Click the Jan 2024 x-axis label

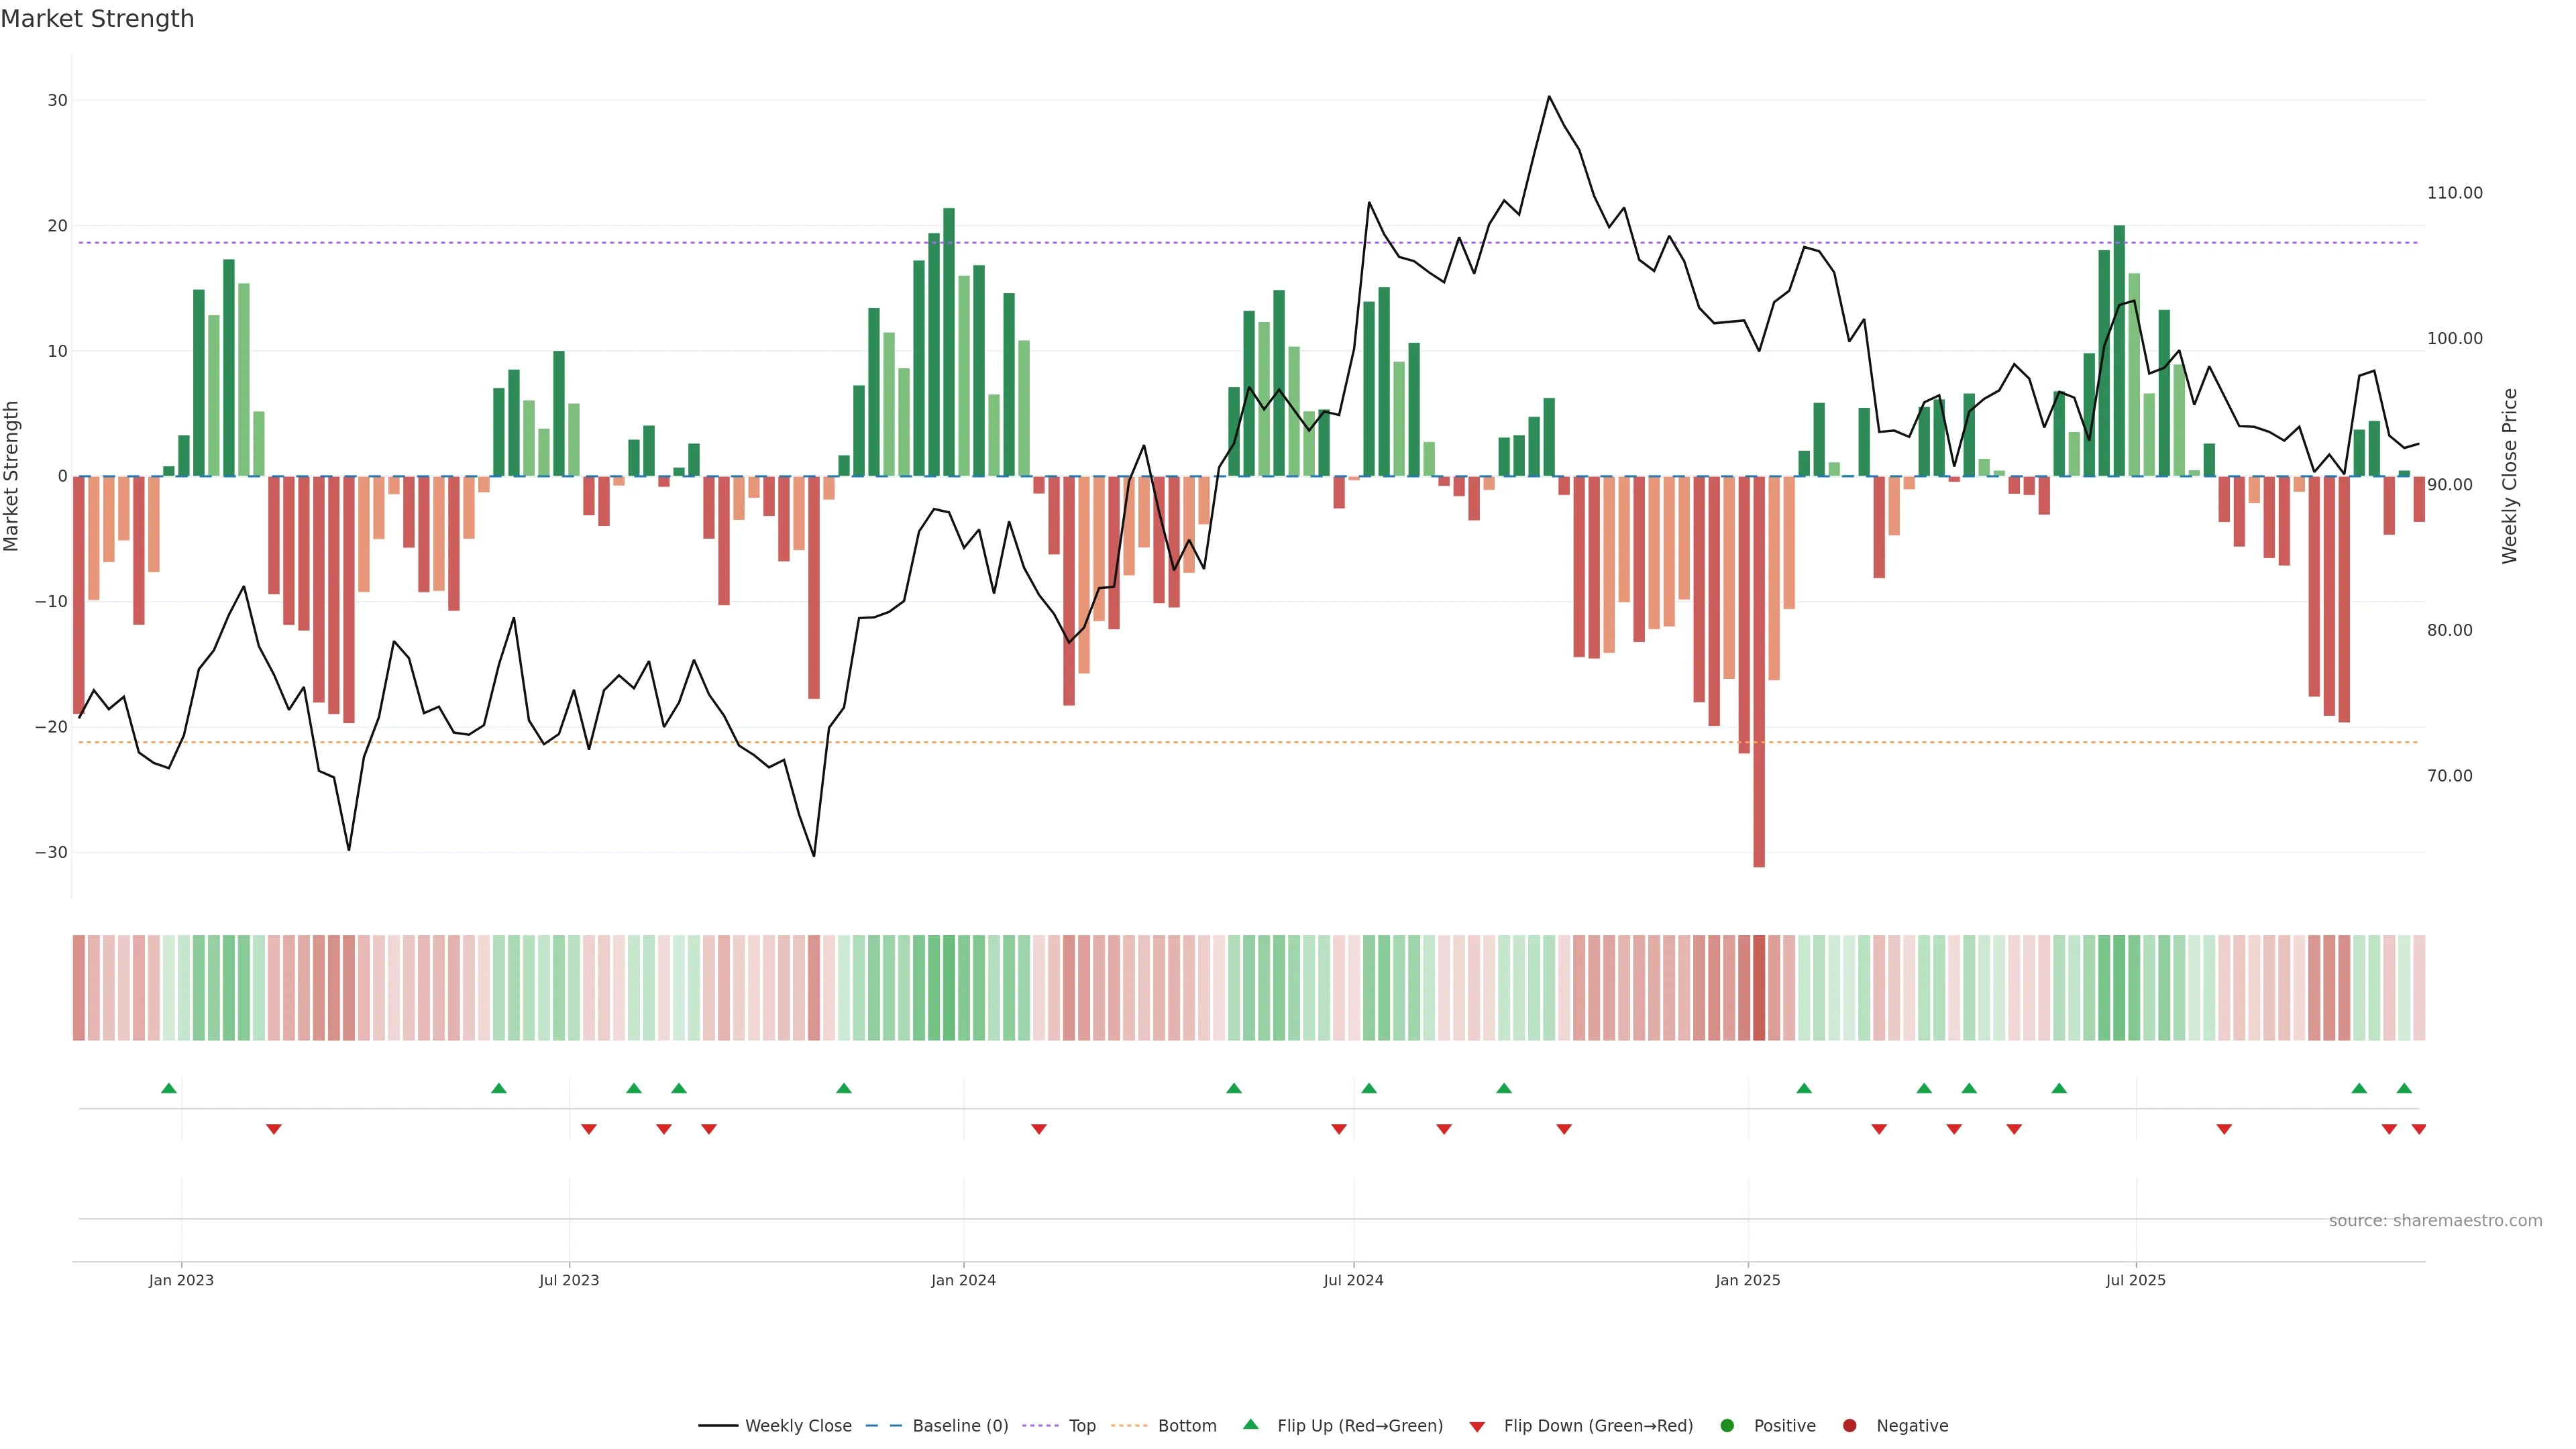pyautogui.click(x=963, y=1280)
